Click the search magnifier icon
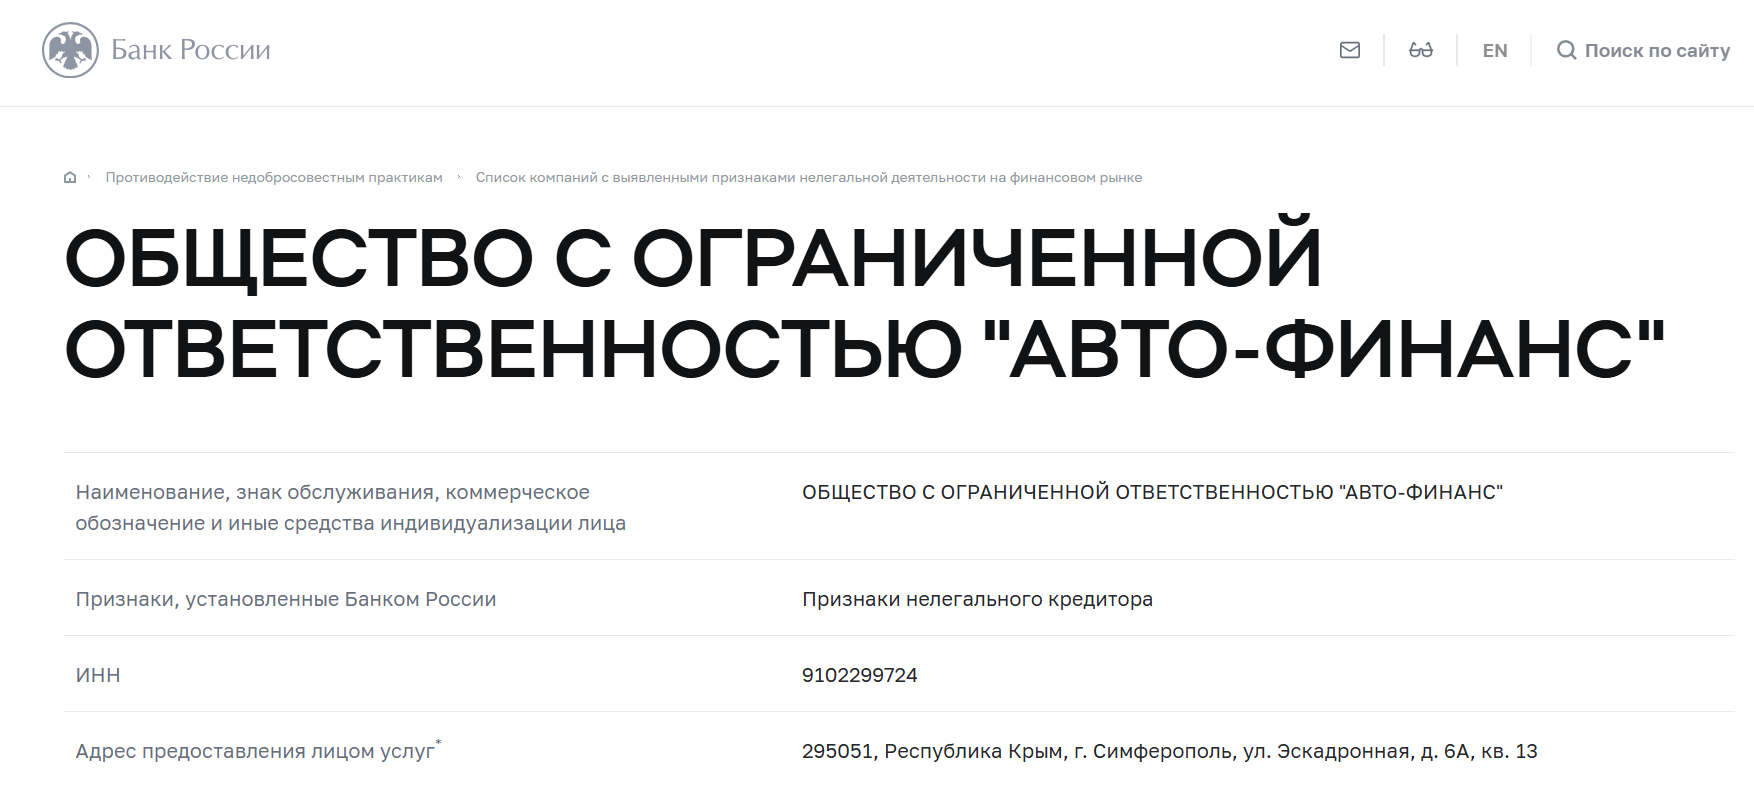The width and height of the screenshot is (1754, 802). click(1567, 50)
